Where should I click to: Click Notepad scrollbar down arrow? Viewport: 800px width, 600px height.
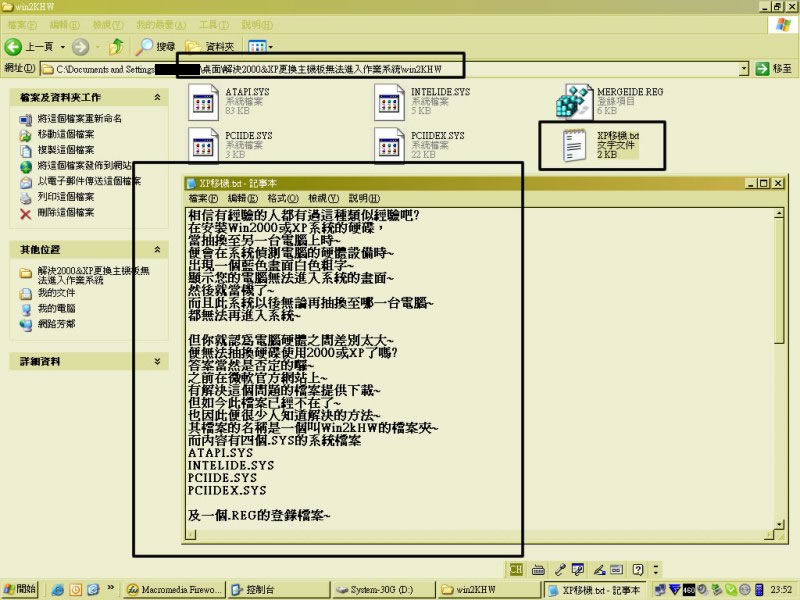779,524
